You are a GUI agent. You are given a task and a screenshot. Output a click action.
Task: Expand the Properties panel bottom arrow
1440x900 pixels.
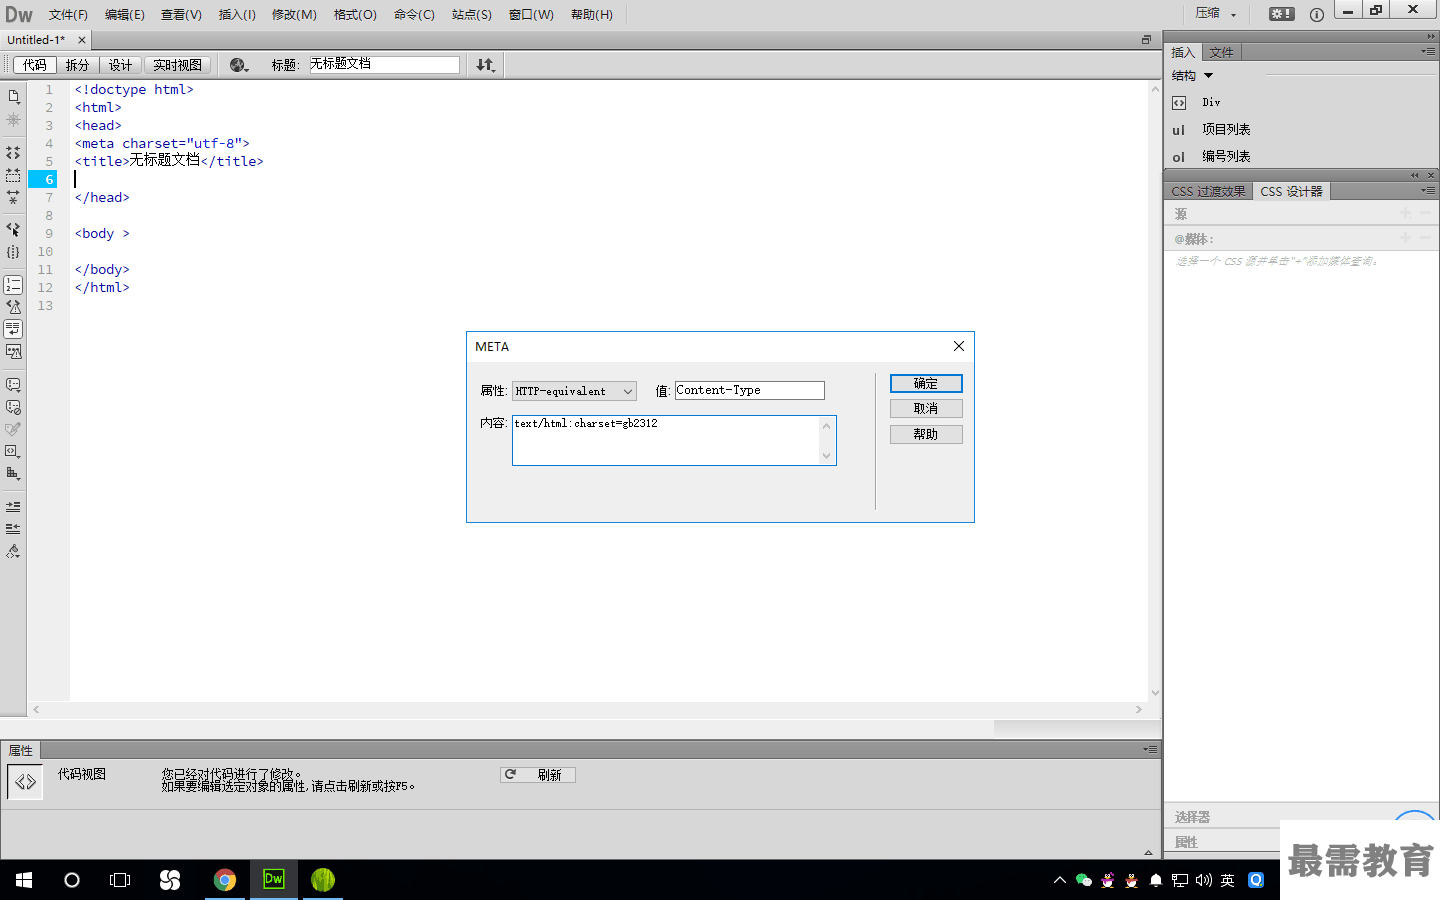(1148, 853)
